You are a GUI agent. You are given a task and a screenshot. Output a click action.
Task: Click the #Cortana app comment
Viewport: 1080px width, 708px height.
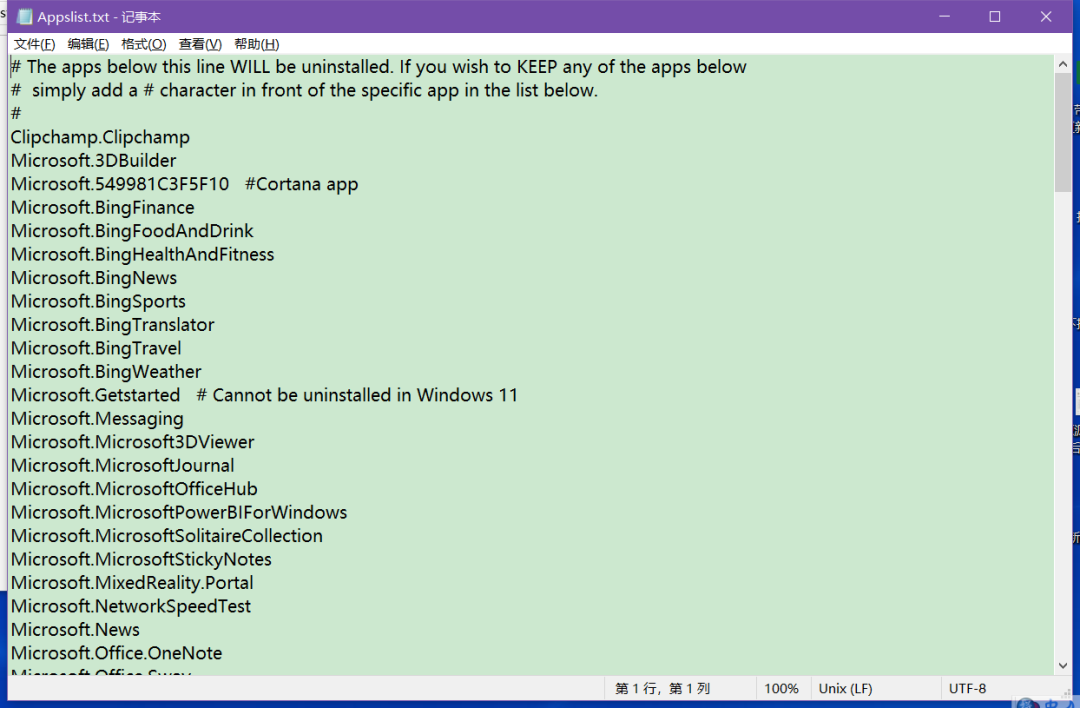click(x=302, y=185)
